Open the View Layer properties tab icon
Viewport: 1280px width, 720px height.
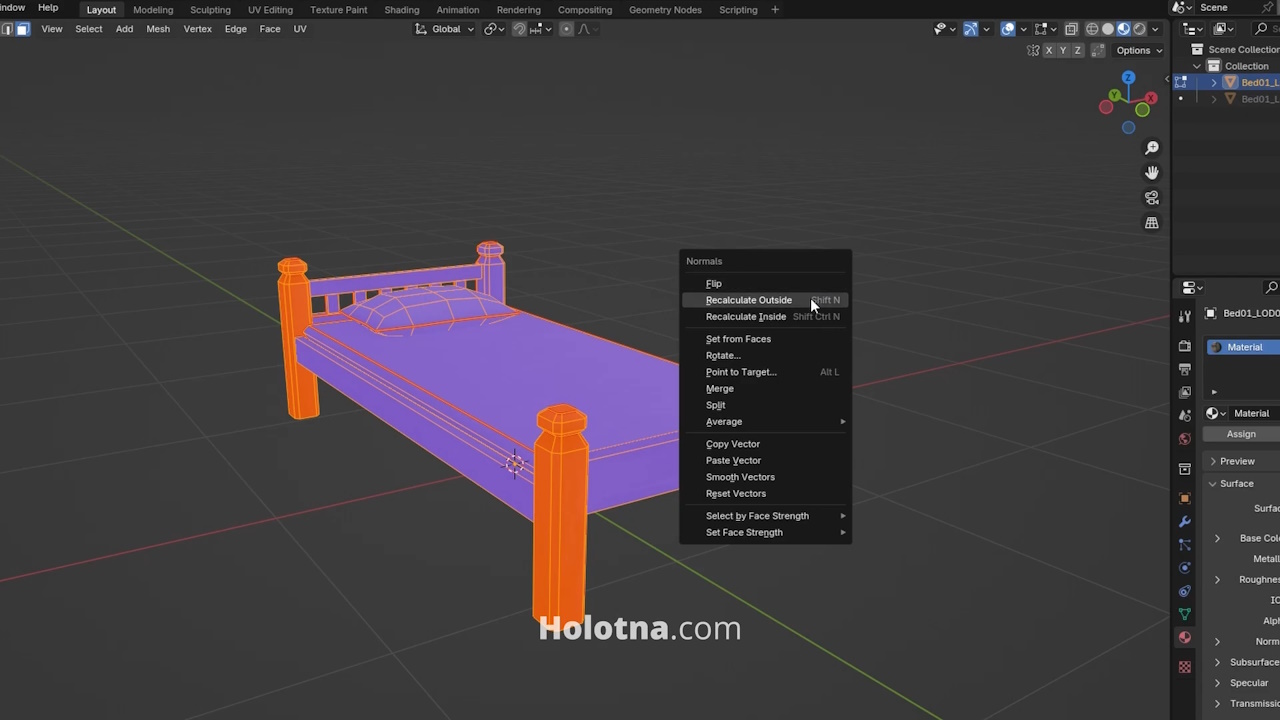click(x=1185, y=392)
